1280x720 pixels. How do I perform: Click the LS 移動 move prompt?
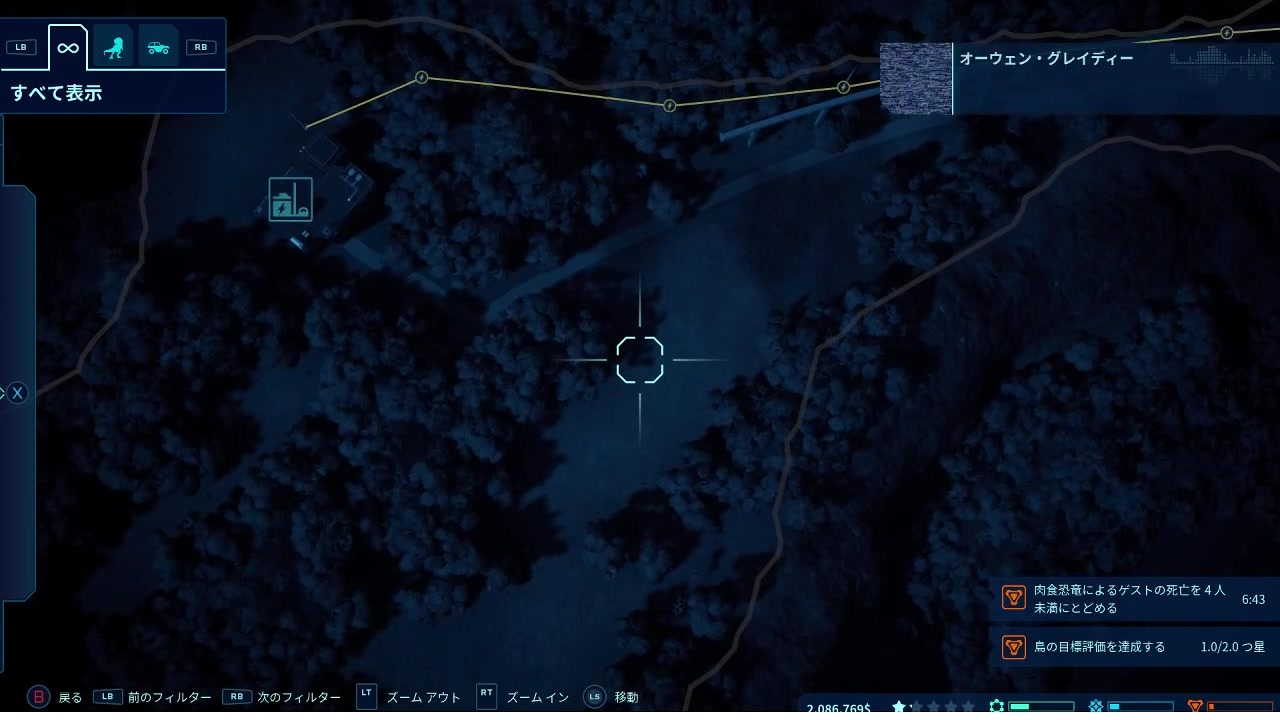(611, 697)
